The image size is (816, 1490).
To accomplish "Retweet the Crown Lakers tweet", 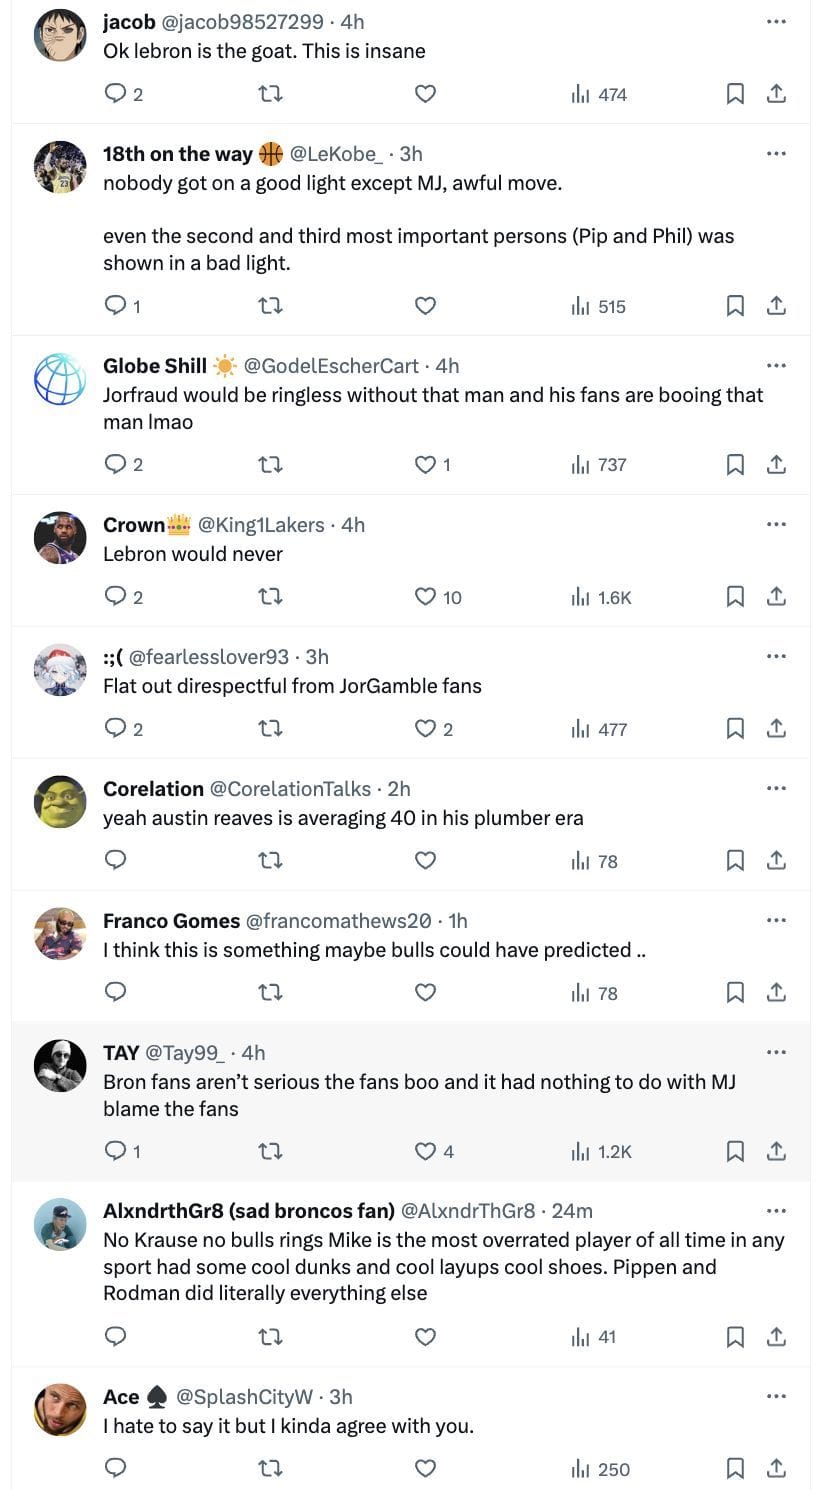I will point(270,597).
